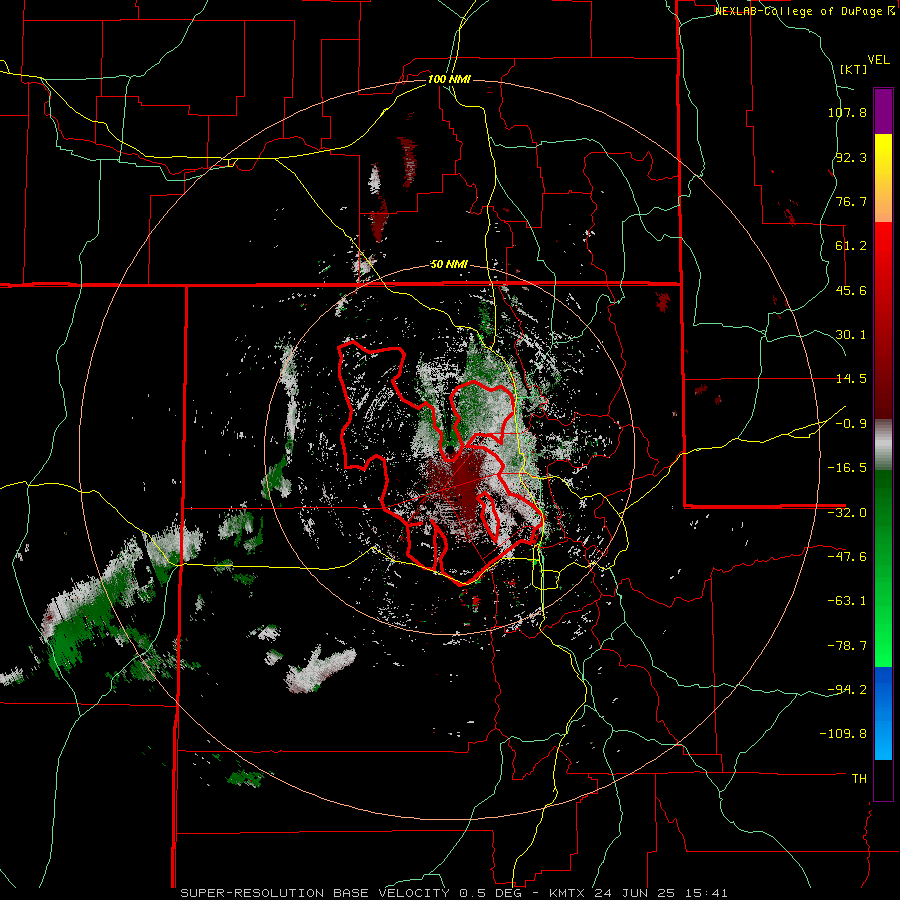
Task: Click the -0.9 legend value
Action: pyautogui.click(x=851, y=424)
